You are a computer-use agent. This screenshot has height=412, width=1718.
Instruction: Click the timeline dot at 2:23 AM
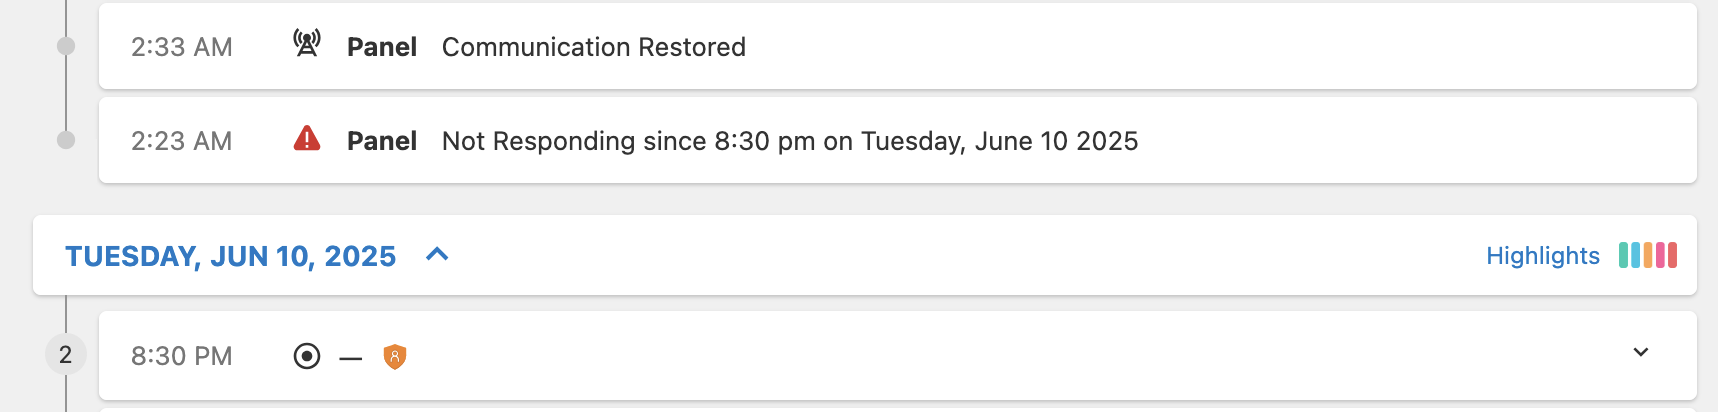[66, 140]
